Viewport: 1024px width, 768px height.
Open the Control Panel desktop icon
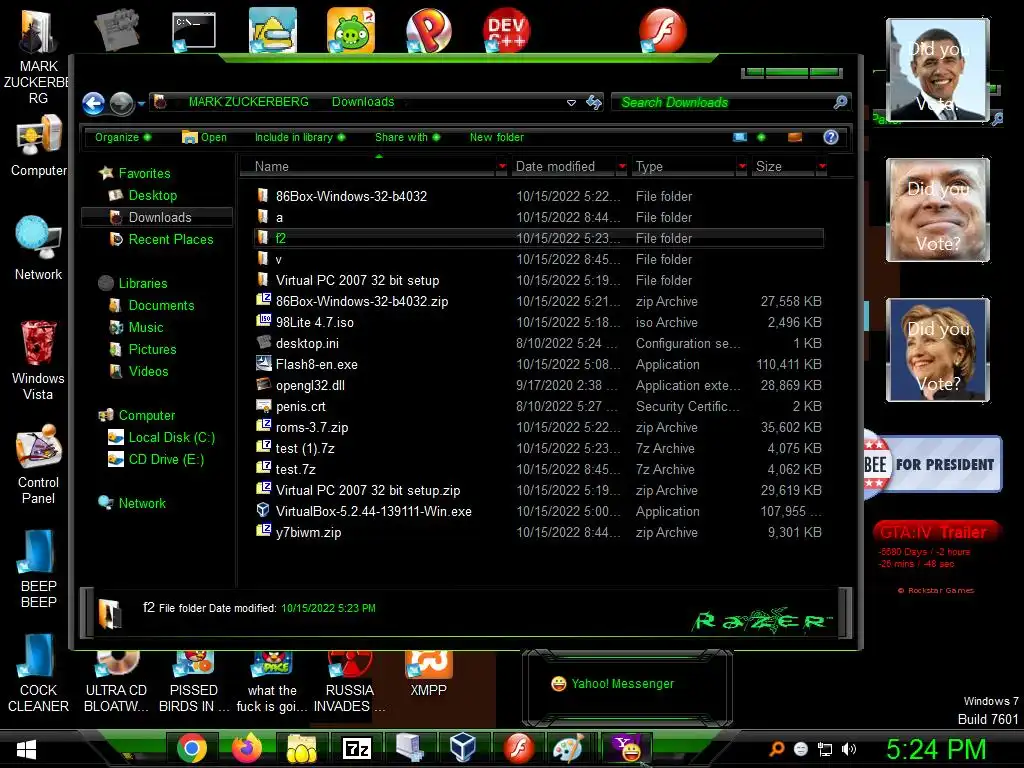(38, 464)
